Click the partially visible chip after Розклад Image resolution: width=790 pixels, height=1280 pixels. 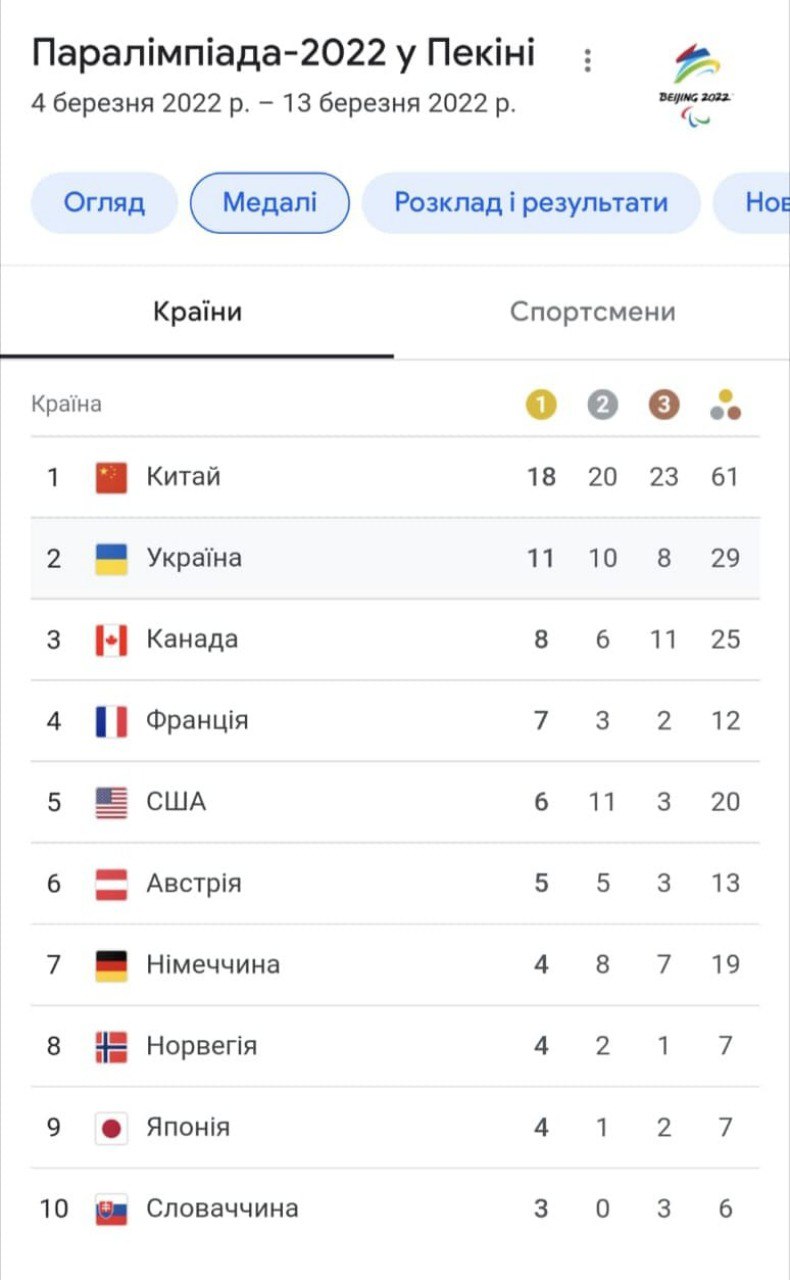(760, 203)
